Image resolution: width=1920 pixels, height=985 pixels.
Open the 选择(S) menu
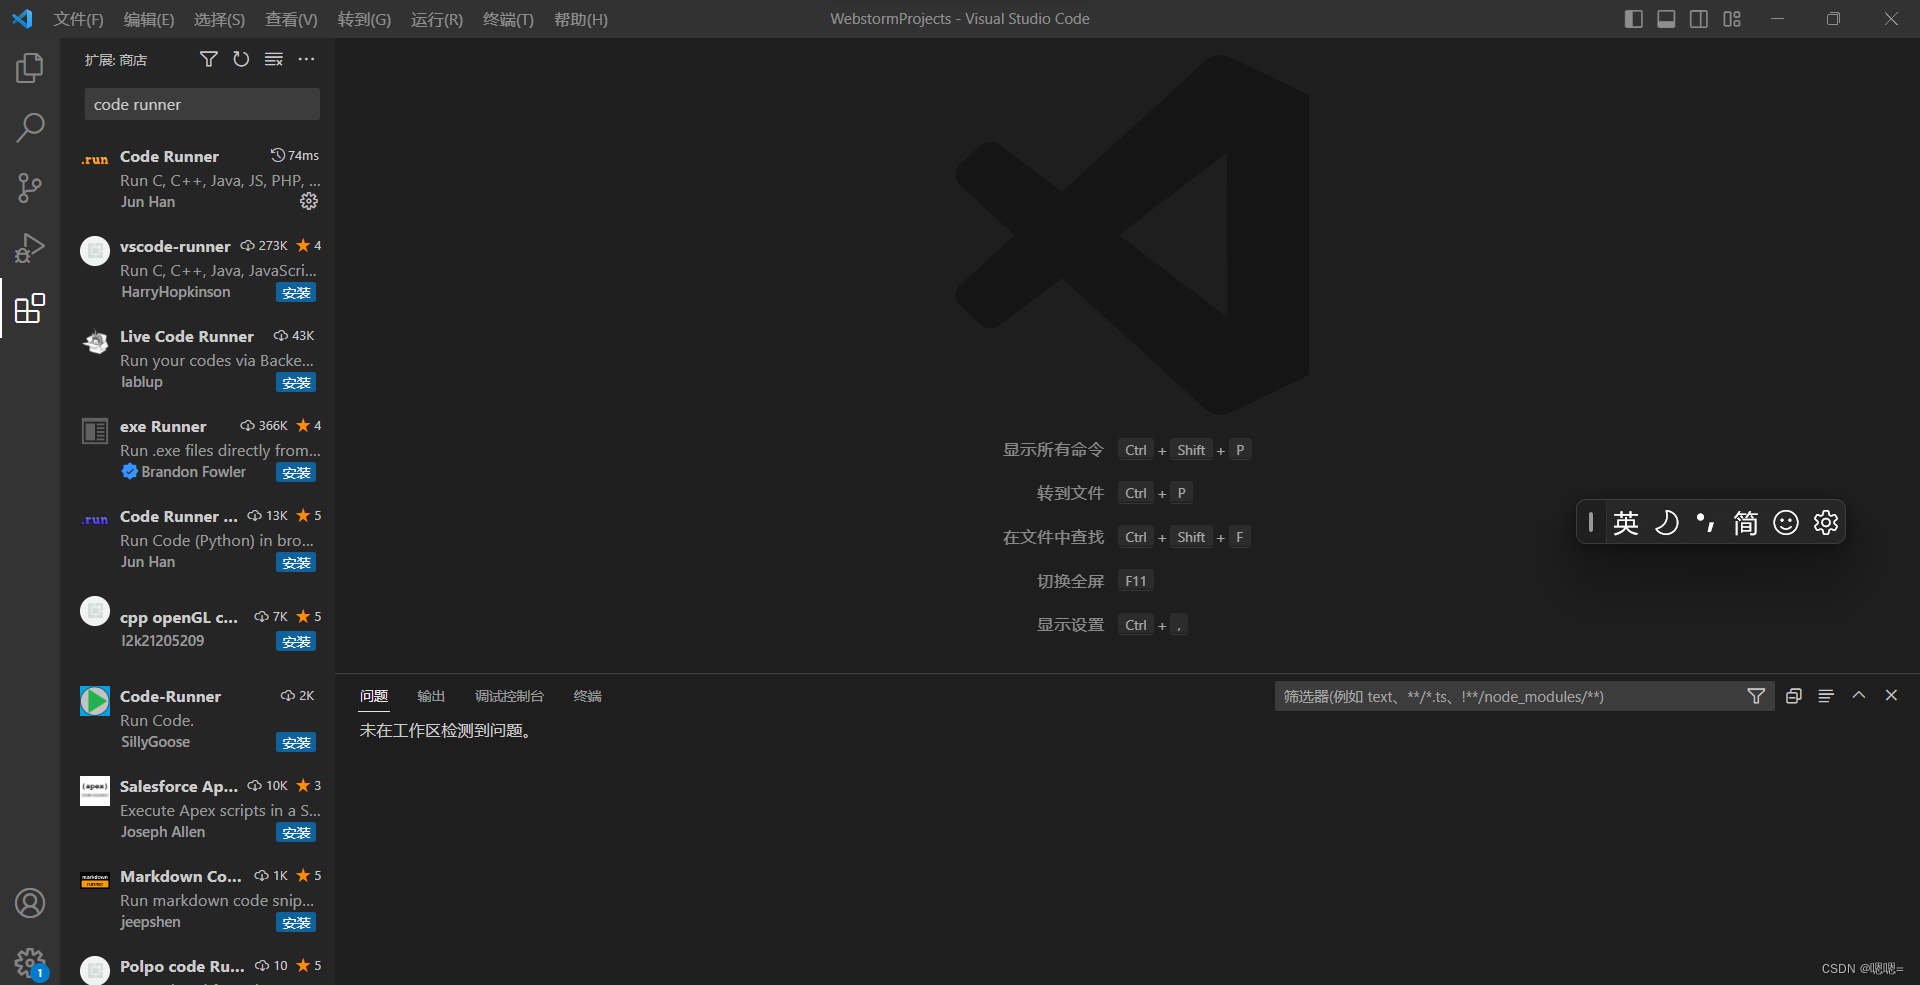click(219, 19)
